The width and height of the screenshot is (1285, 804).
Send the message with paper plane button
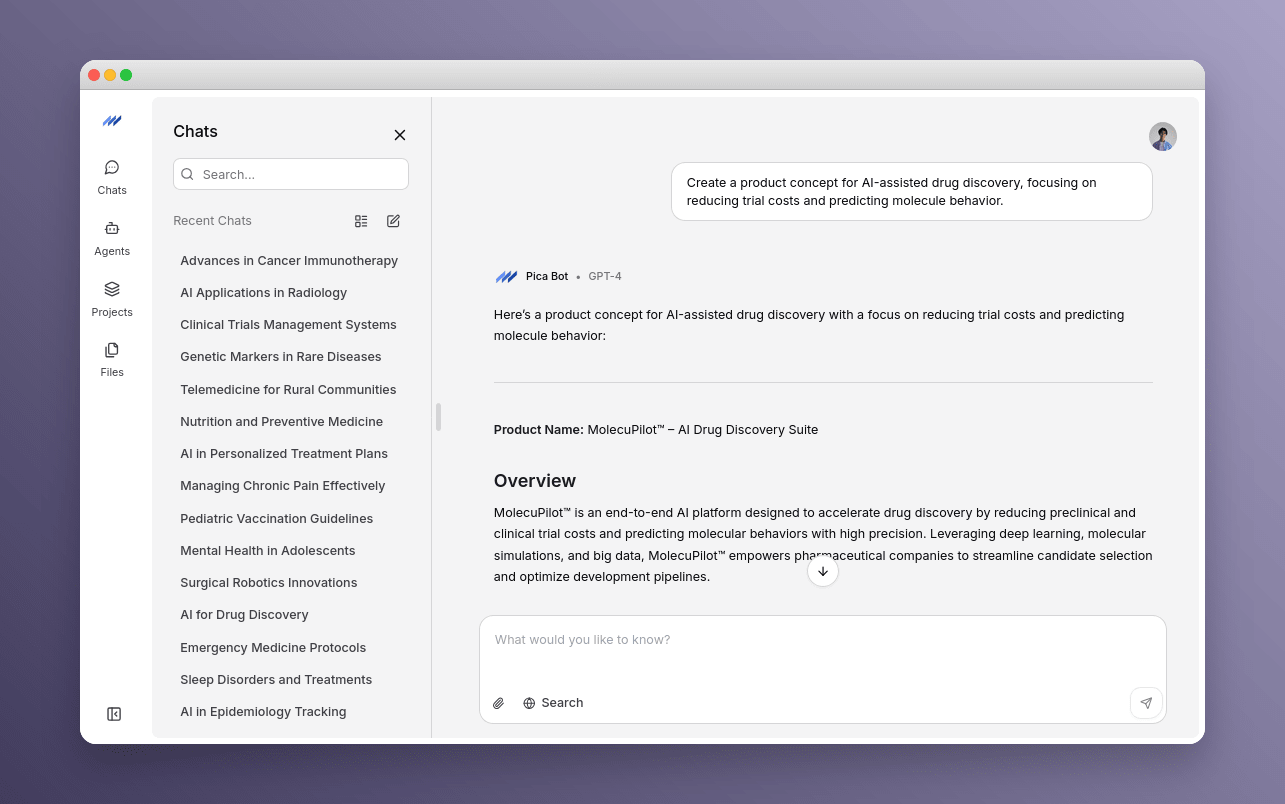pos(1146,703)
